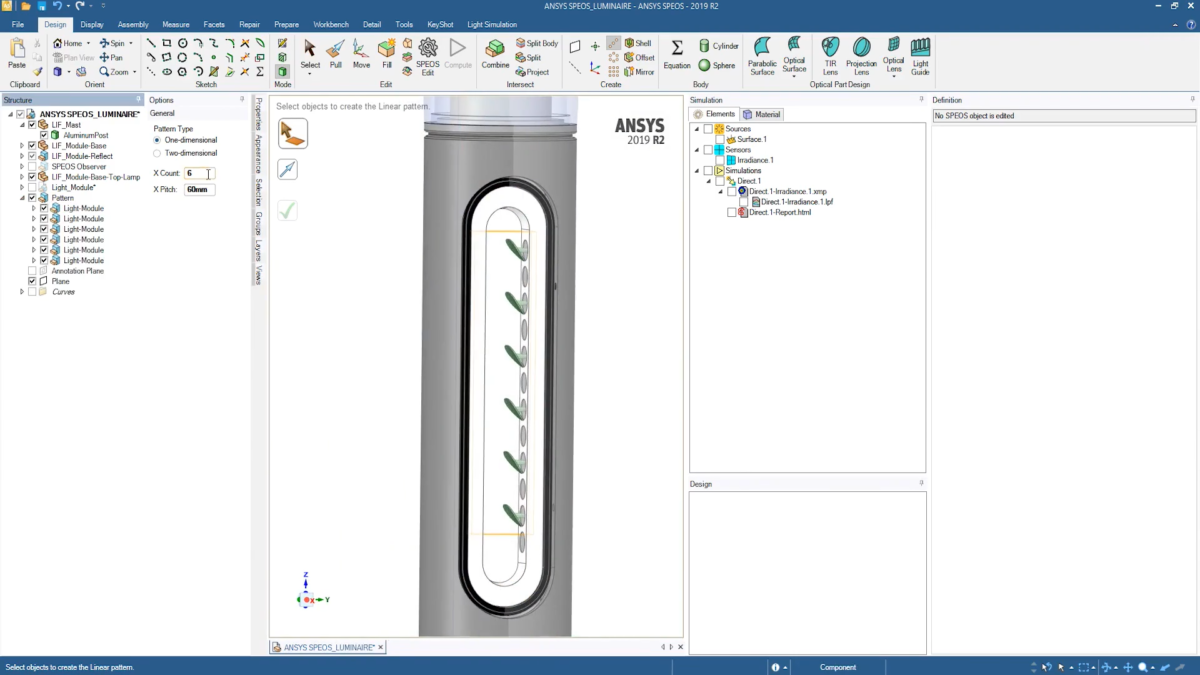Toggle the LIF_Mast visibility checkbox
The height and width of the screenshot is (675, 1200).
[x=32, y=125]
